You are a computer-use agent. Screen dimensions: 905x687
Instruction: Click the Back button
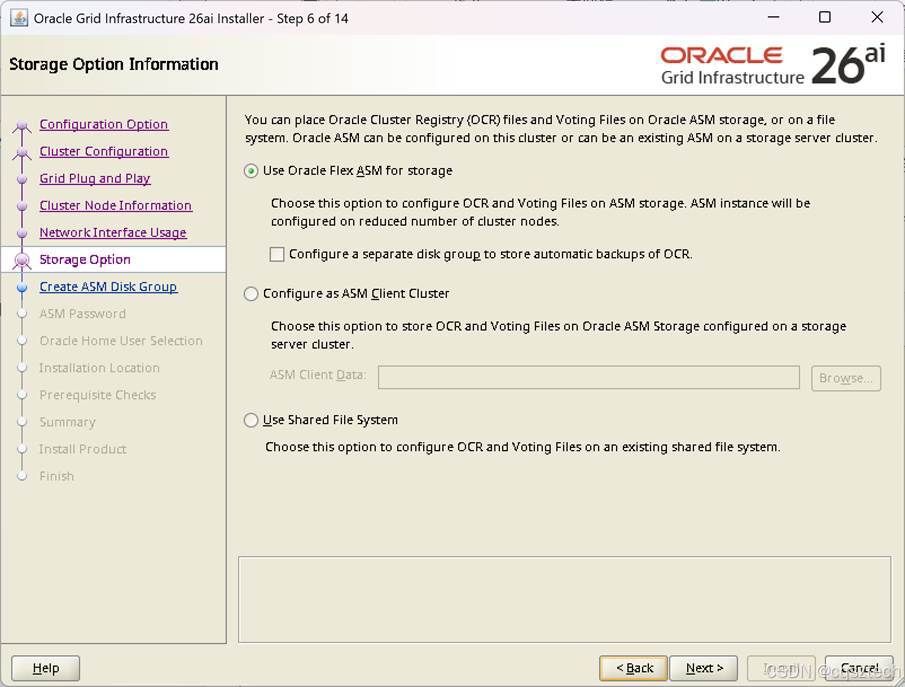(x=633, y=668)
